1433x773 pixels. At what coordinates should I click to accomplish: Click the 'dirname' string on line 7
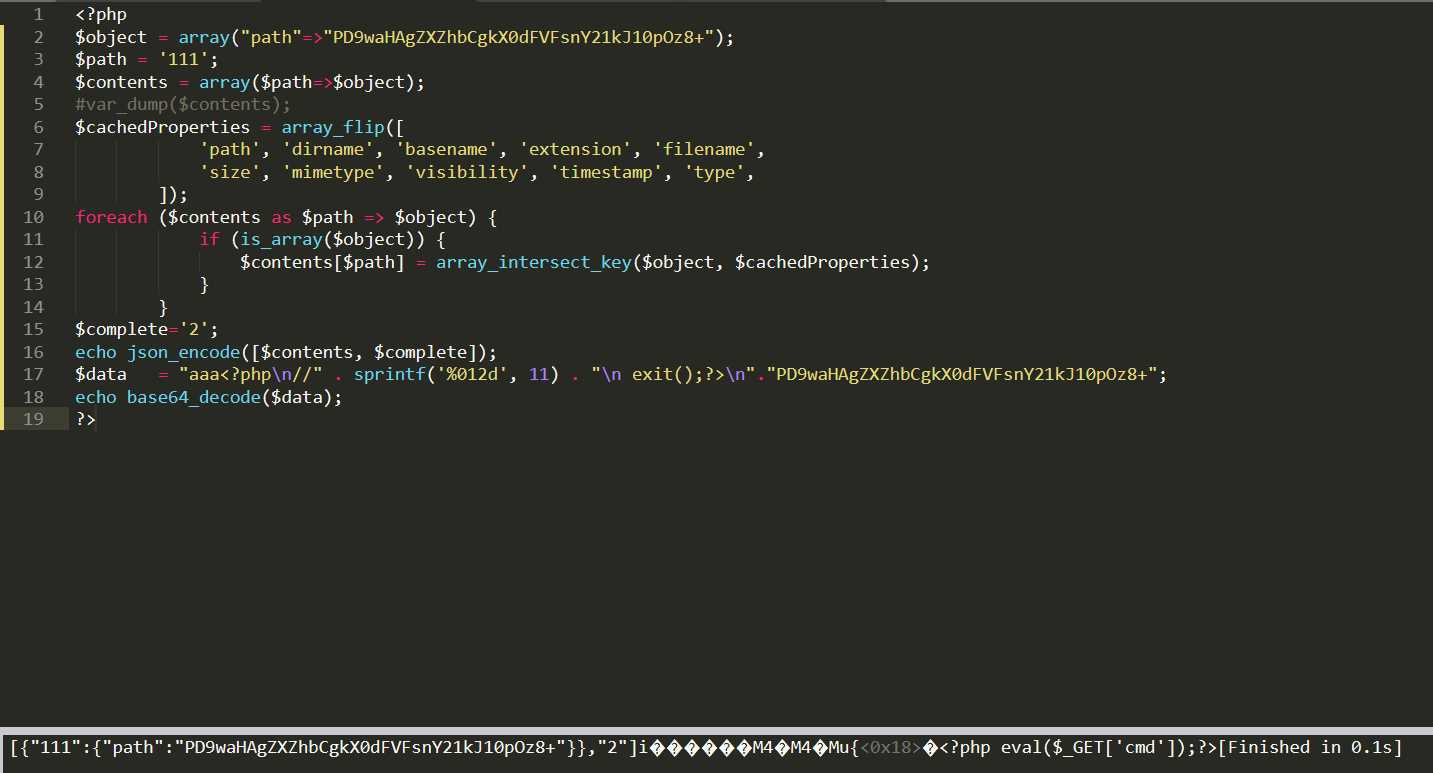coord(328,149)
